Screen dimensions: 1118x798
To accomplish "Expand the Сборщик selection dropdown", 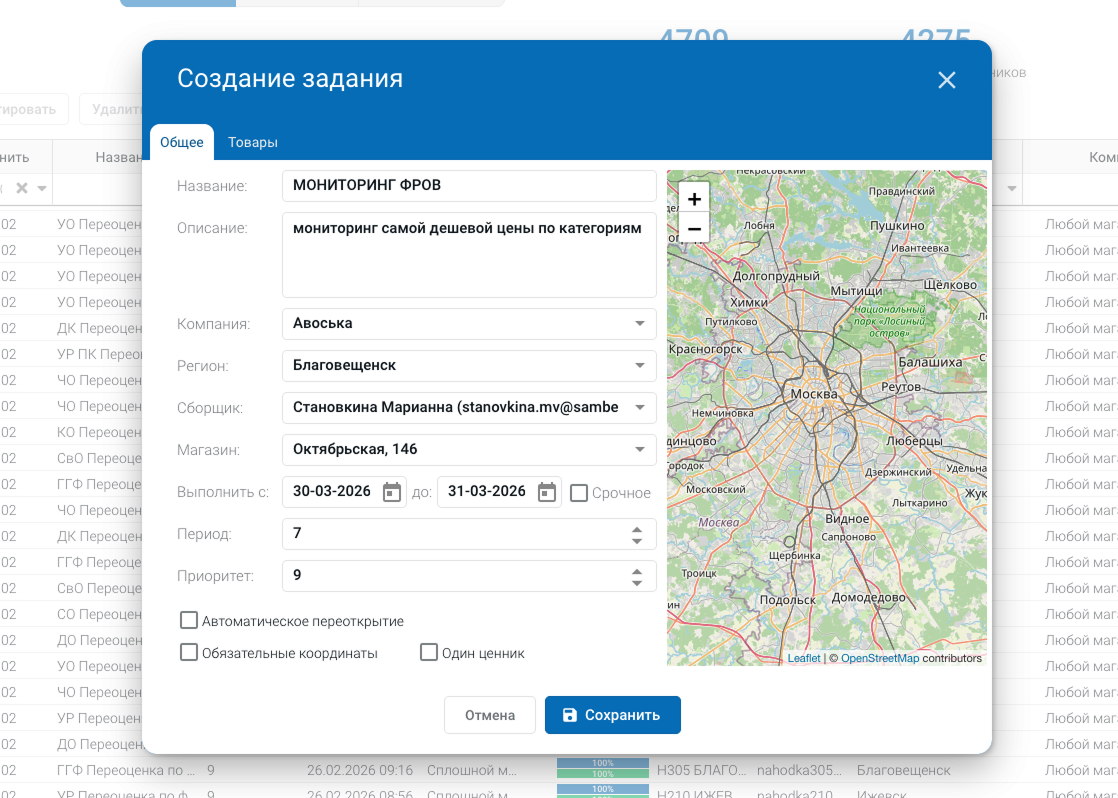I will click(640, 408).
